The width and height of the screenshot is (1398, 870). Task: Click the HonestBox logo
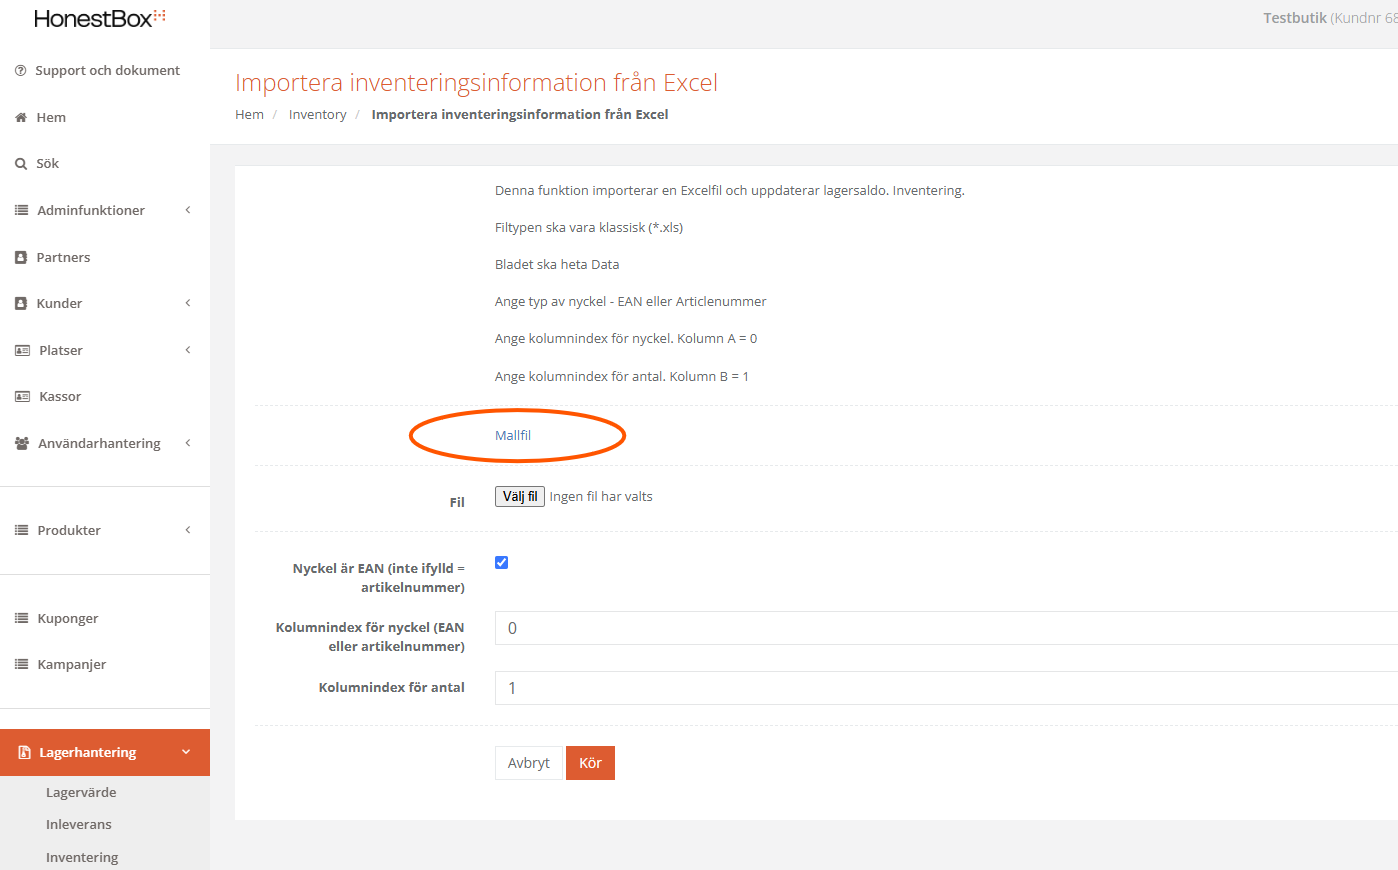100,18
